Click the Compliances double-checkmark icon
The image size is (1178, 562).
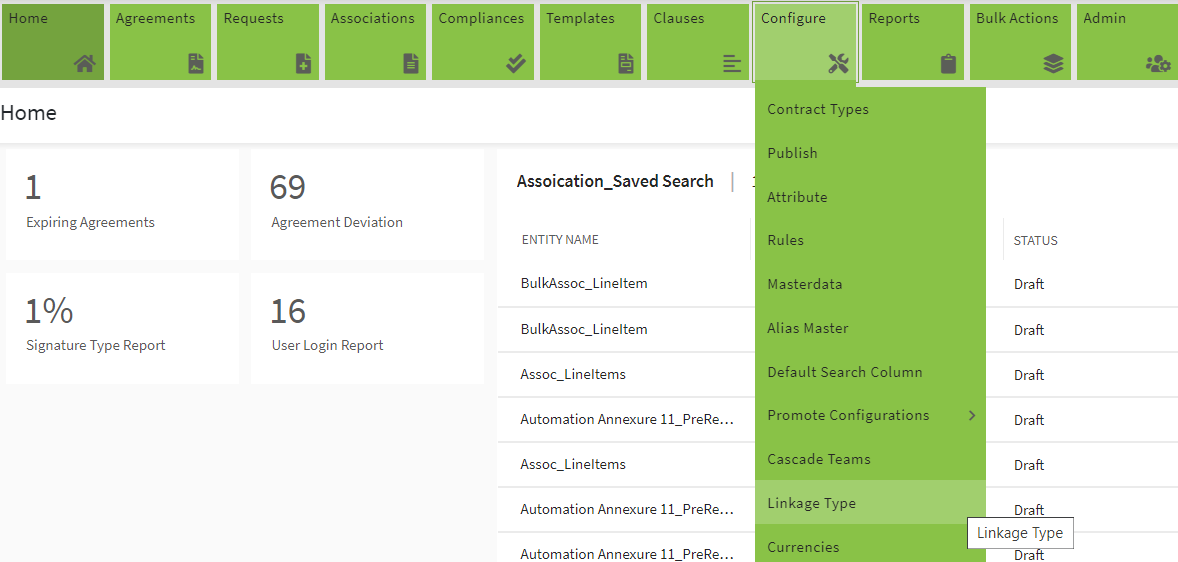click(x=516, y=64)
